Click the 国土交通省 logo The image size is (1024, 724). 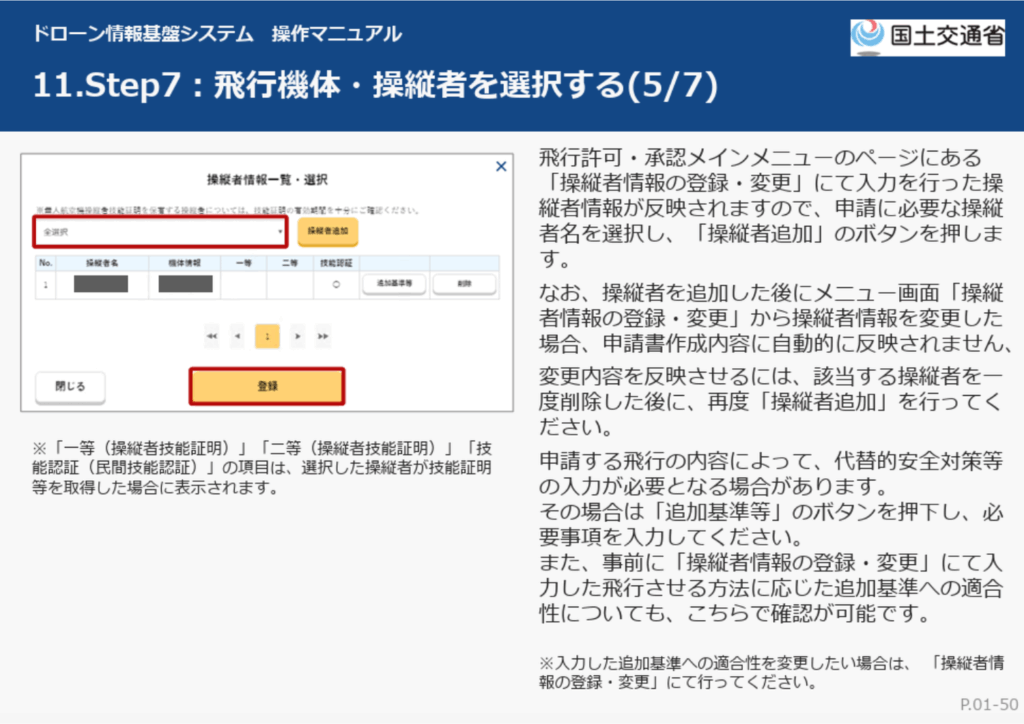coord(927,37)
